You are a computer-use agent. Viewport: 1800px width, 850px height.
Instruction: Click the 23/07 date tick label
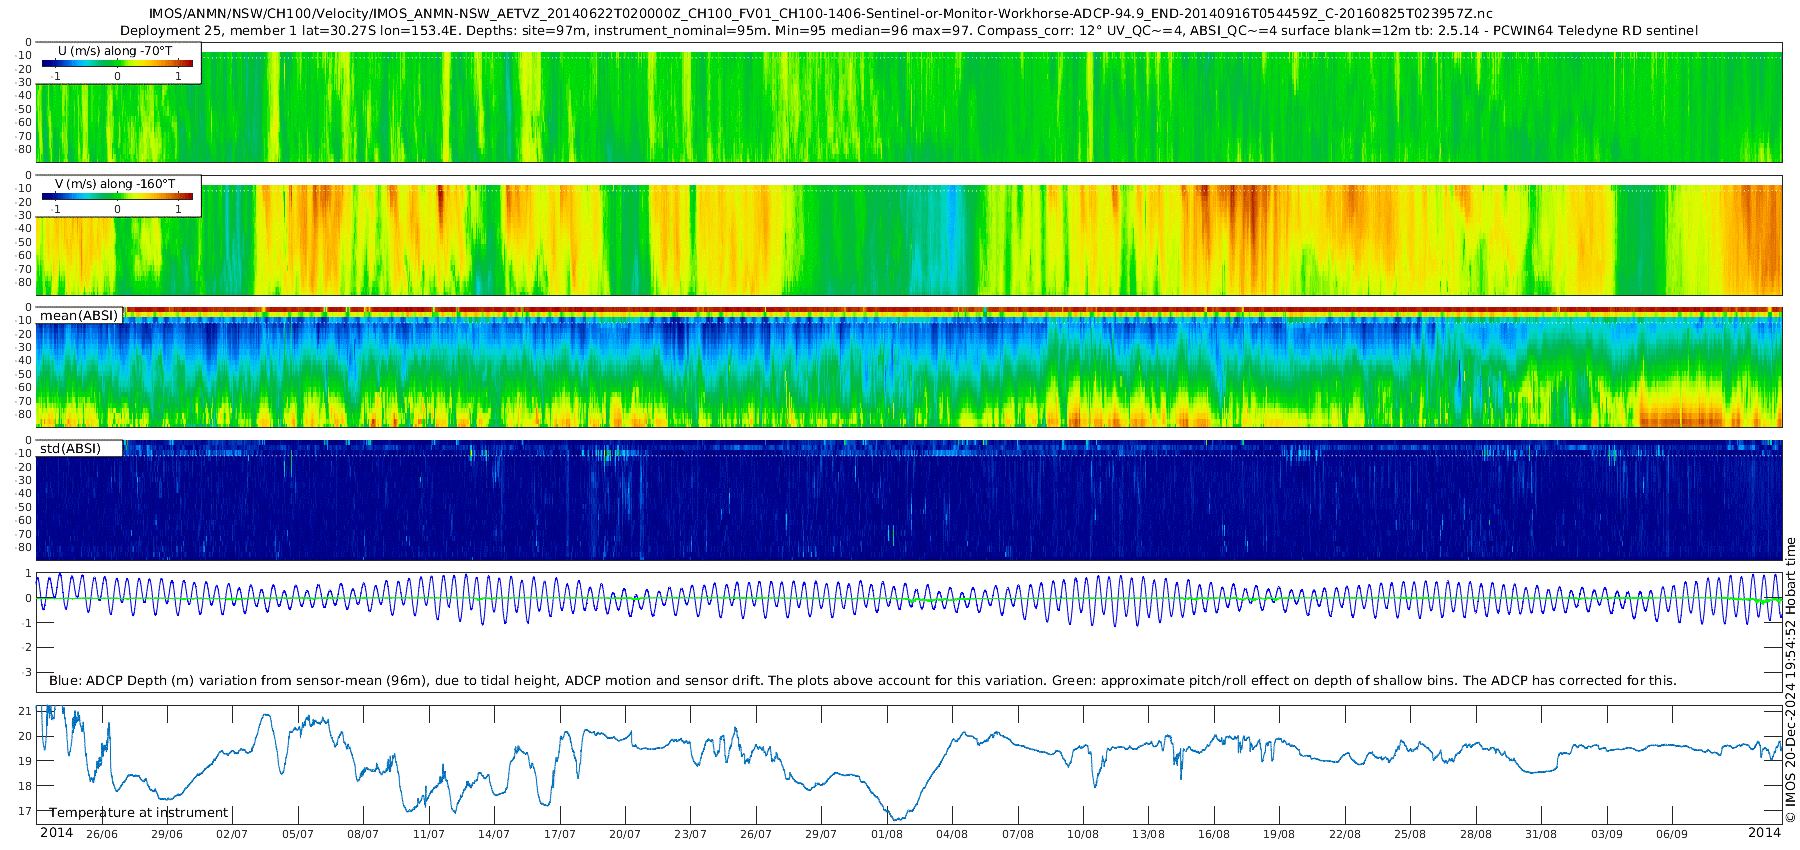(x=690, y=834)
